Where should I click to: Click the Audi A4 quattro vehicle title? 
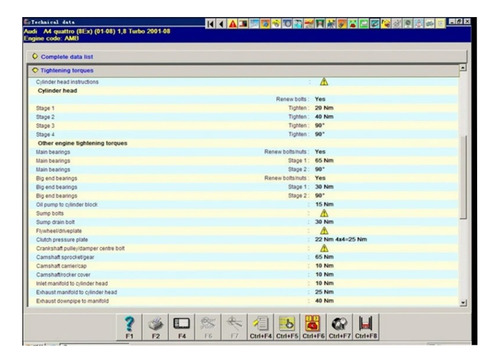coord(97,31)
